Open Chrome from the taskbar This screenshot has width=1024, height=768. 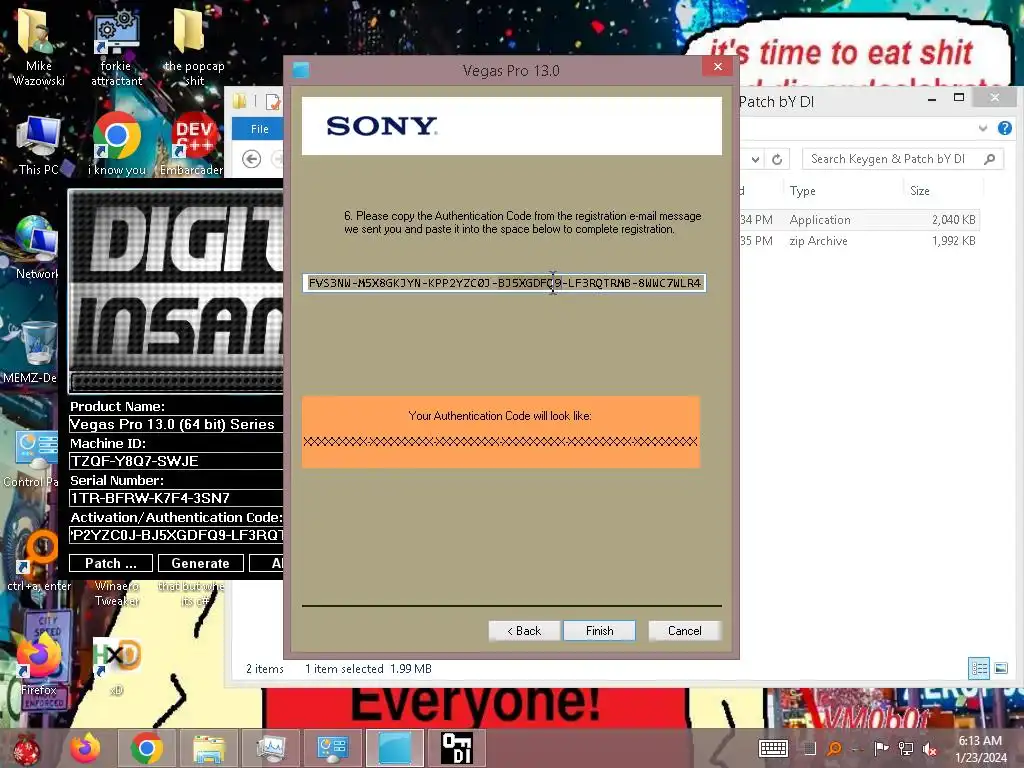[147, 748]
